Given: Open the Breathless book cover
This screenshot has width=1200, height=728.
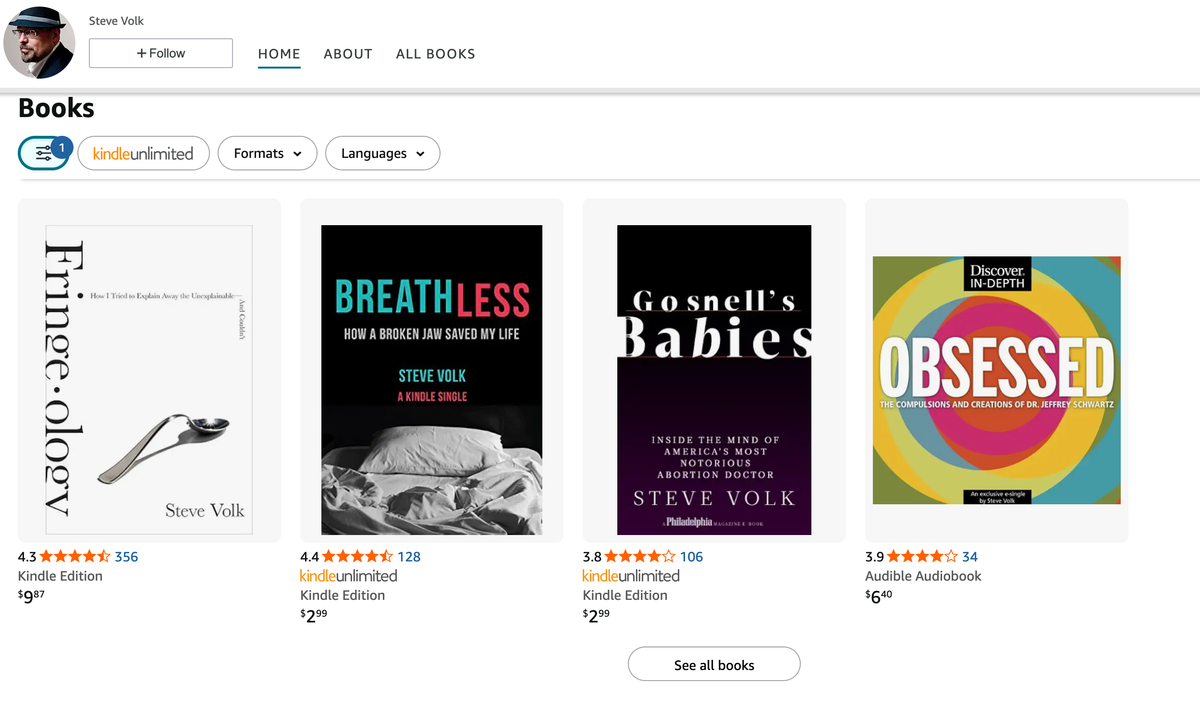Looking at the screenshot, I should click(x=431, y=380).
